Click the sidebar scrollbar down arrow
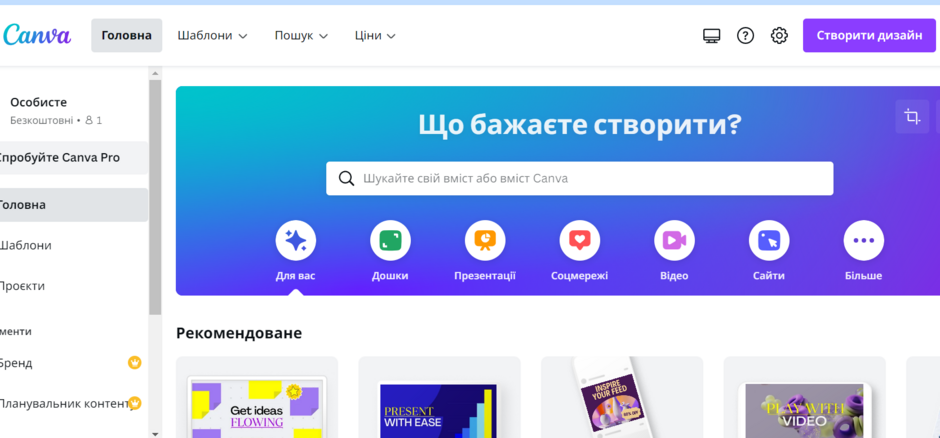This screenshot has height=438, width=940. pyautogui.click(x=155, y=433)
